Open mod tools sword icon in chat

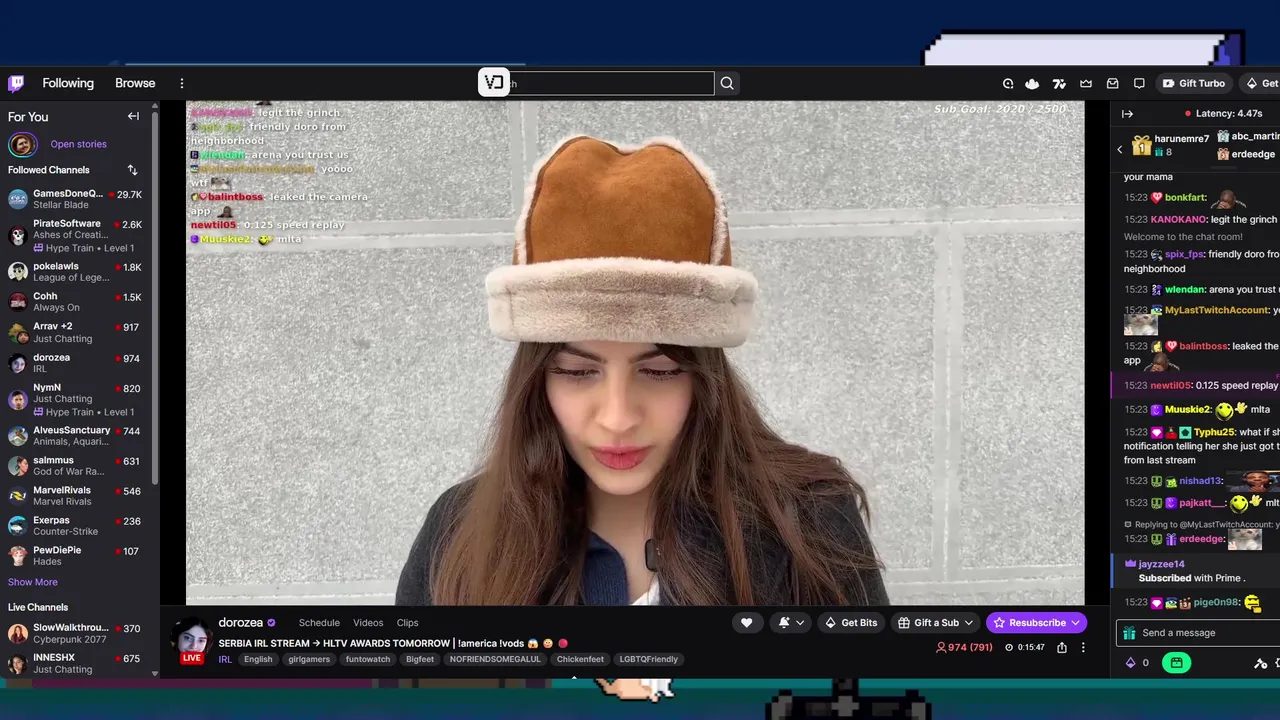(x=1261, y=663)
